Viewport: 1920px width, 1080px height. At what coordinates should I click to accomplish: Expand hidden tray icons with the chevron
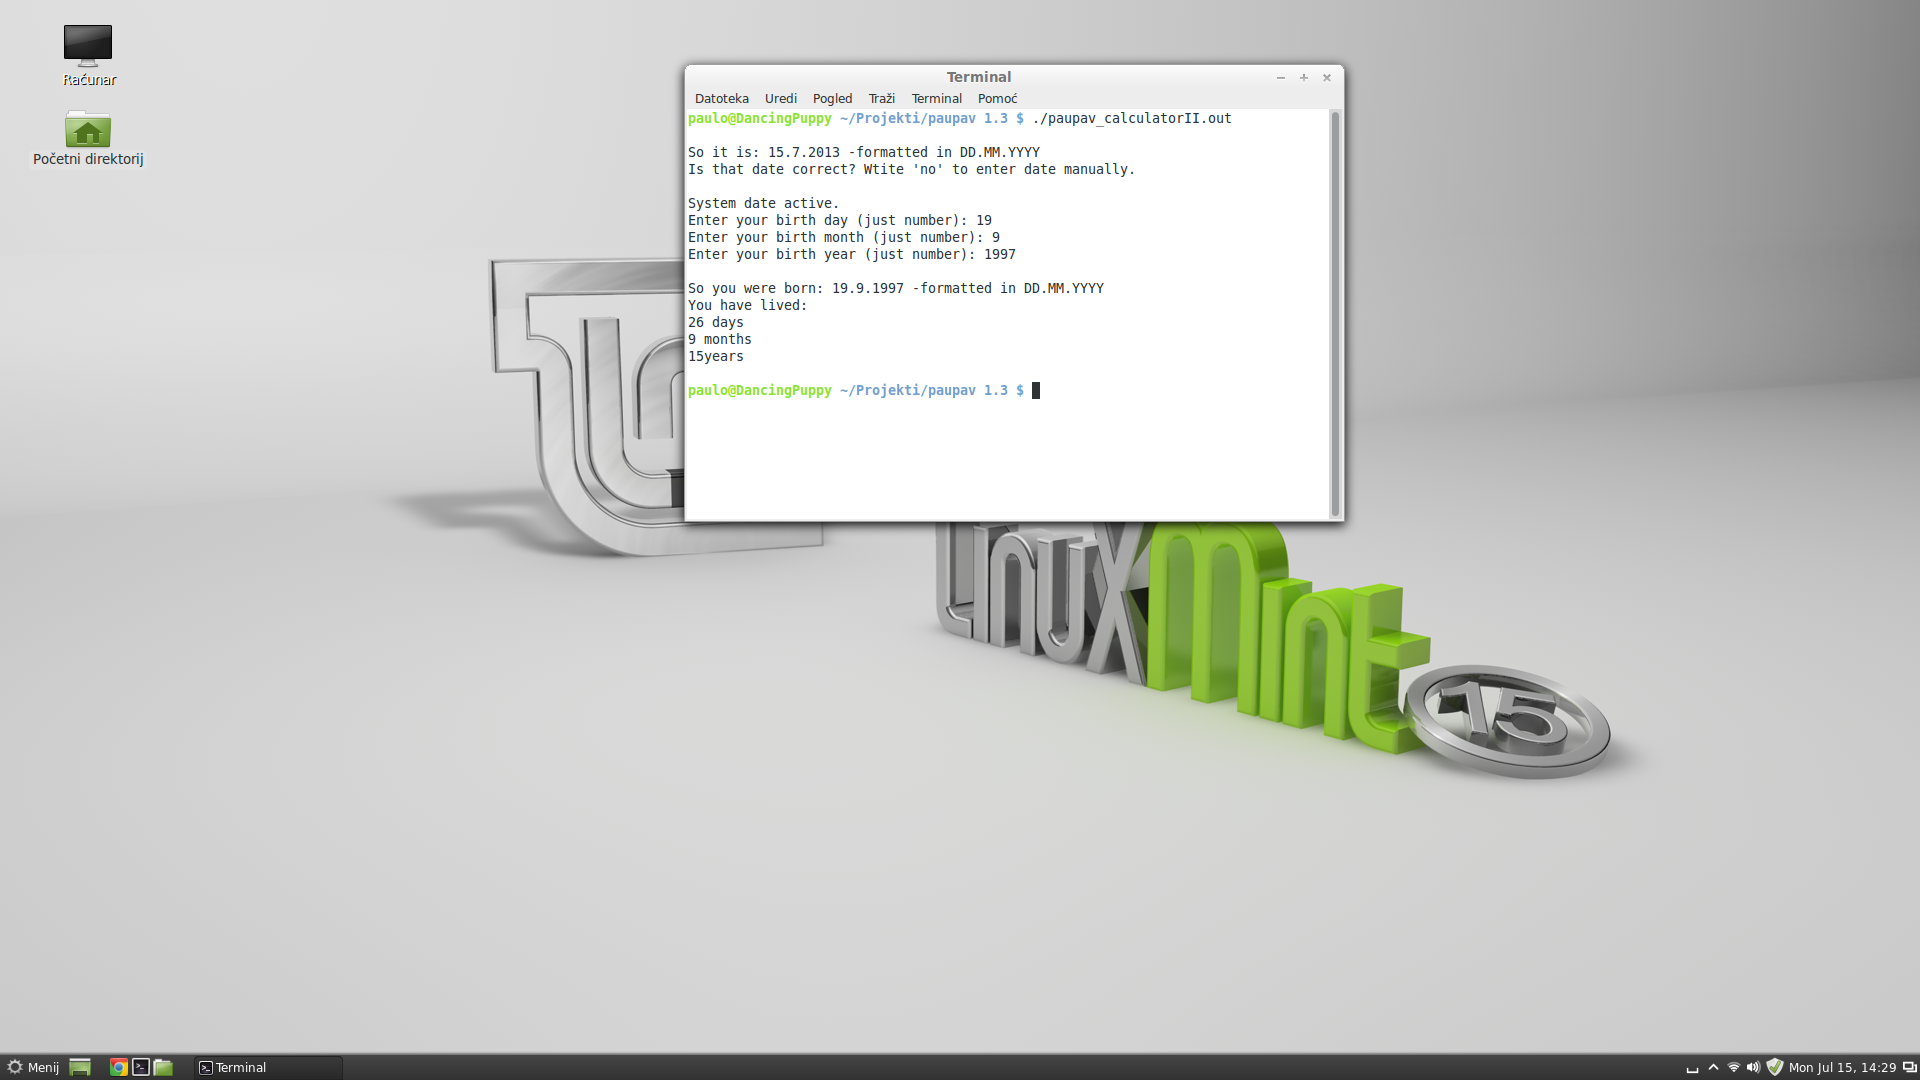tap(1713, 1068)
